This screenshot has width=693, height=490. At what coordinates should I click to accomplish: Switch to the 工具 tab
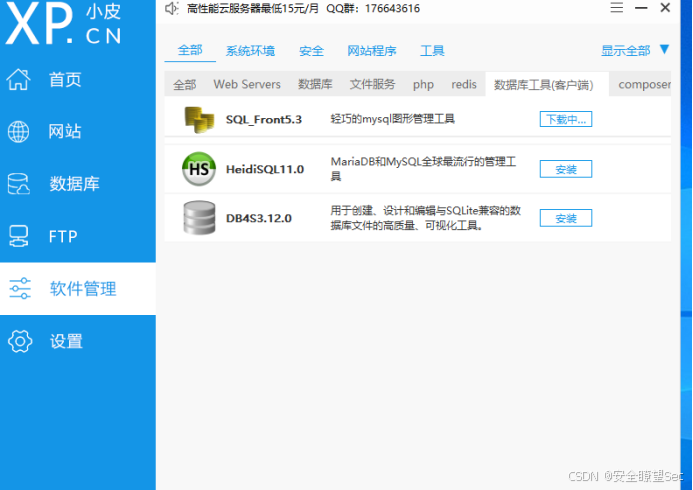432,51
